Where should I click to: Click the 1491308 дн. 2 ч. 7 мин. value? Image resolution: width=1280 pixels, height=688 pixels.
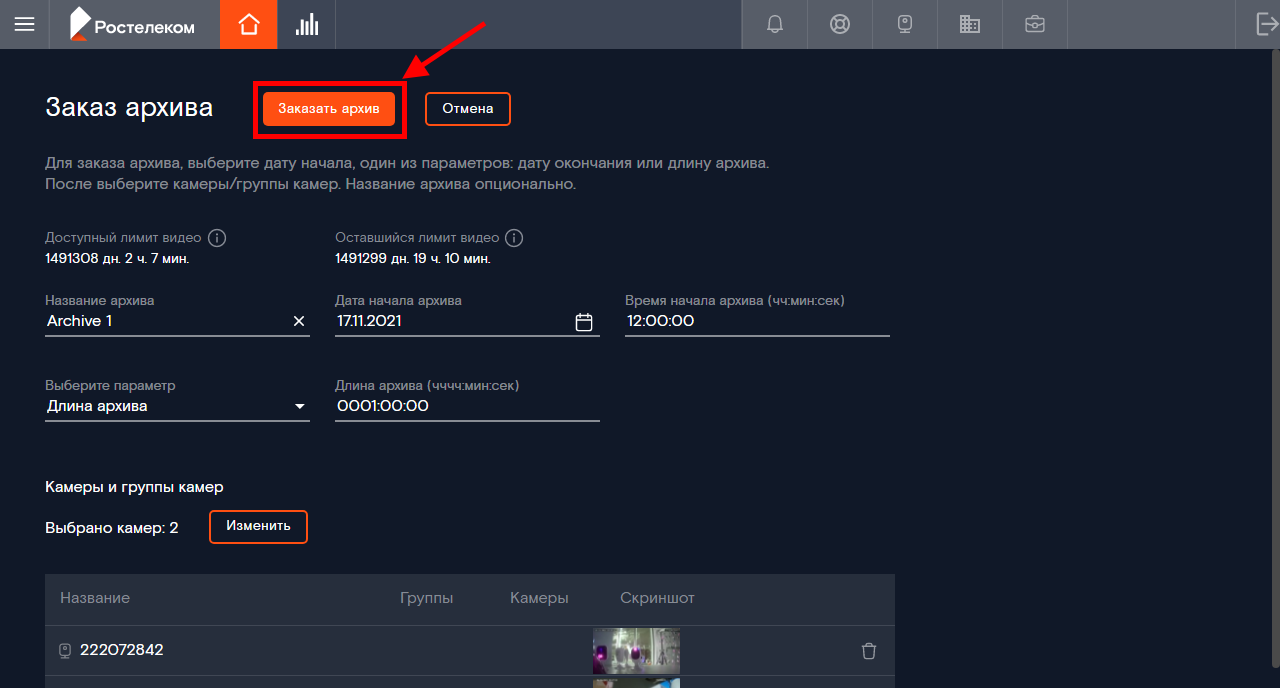[x=117, y=259]
